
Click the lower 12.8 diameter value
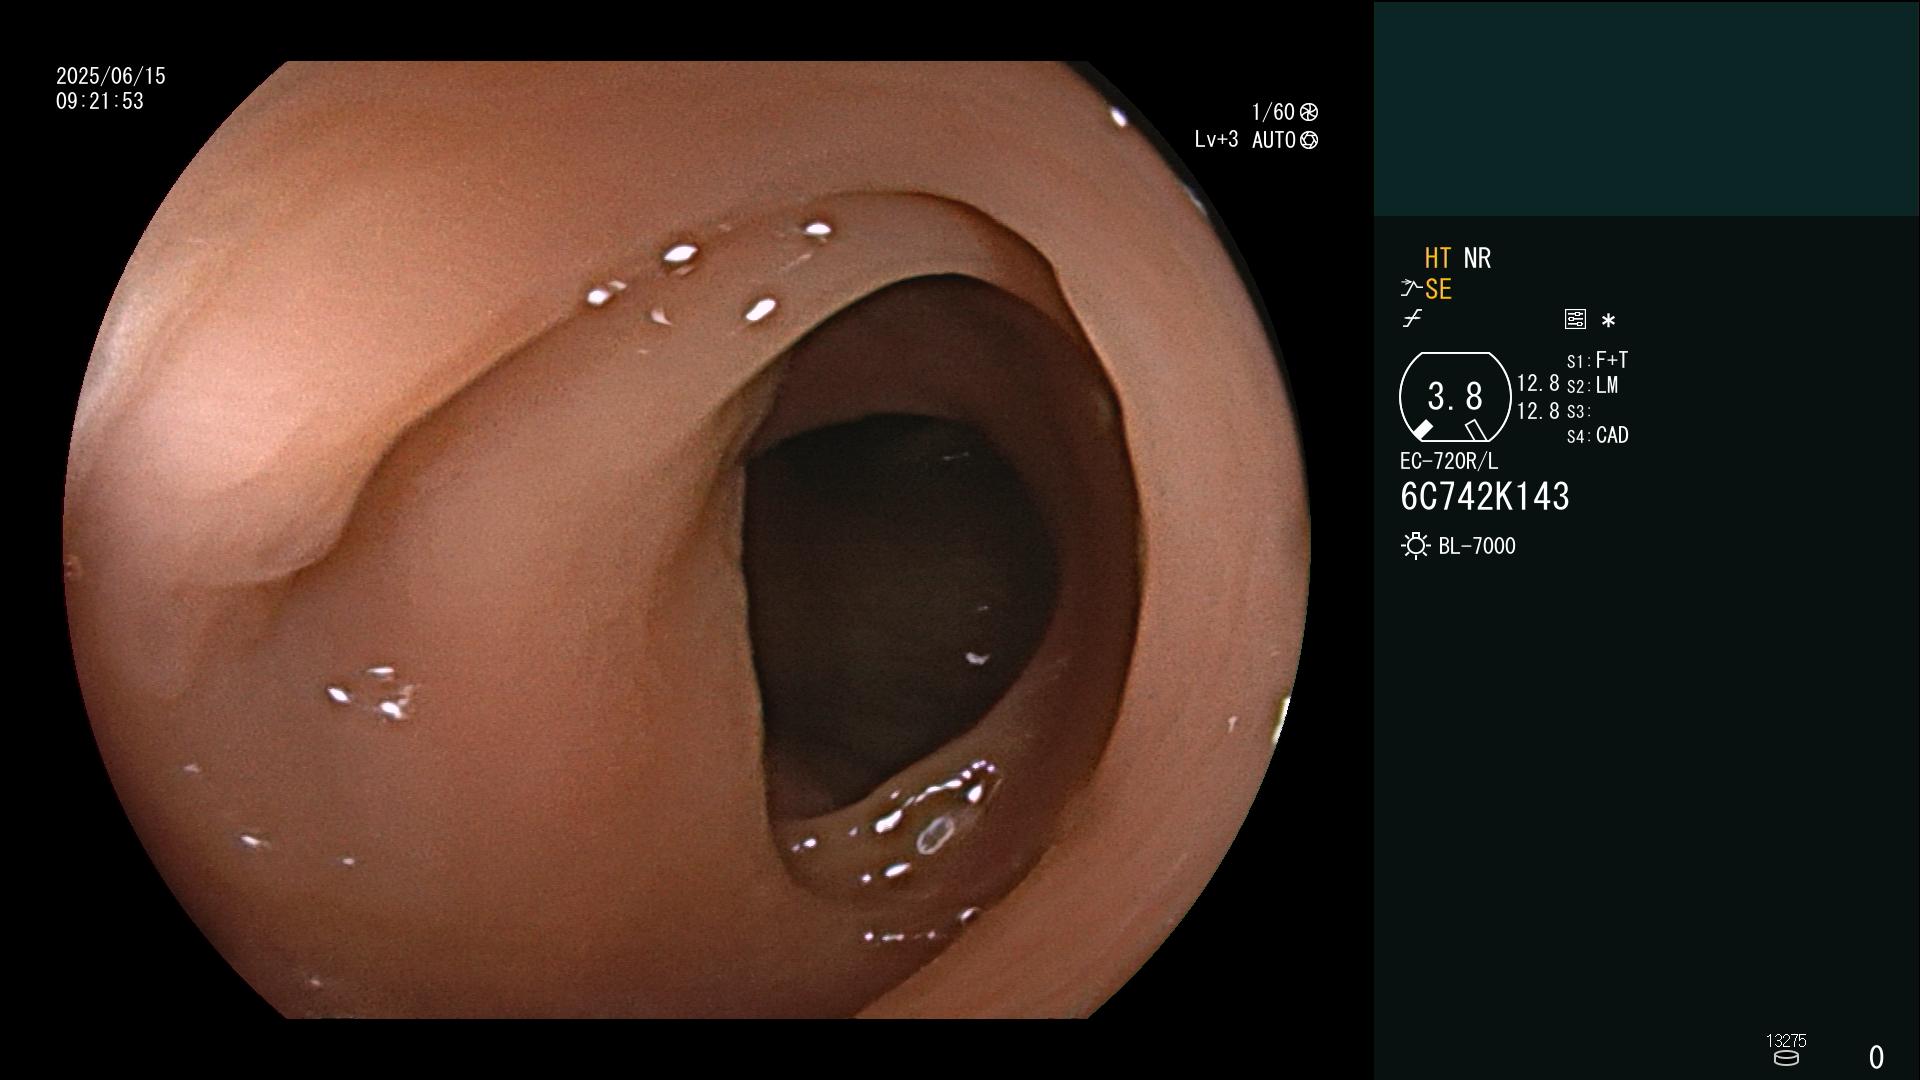click(x=1538, y=411)
